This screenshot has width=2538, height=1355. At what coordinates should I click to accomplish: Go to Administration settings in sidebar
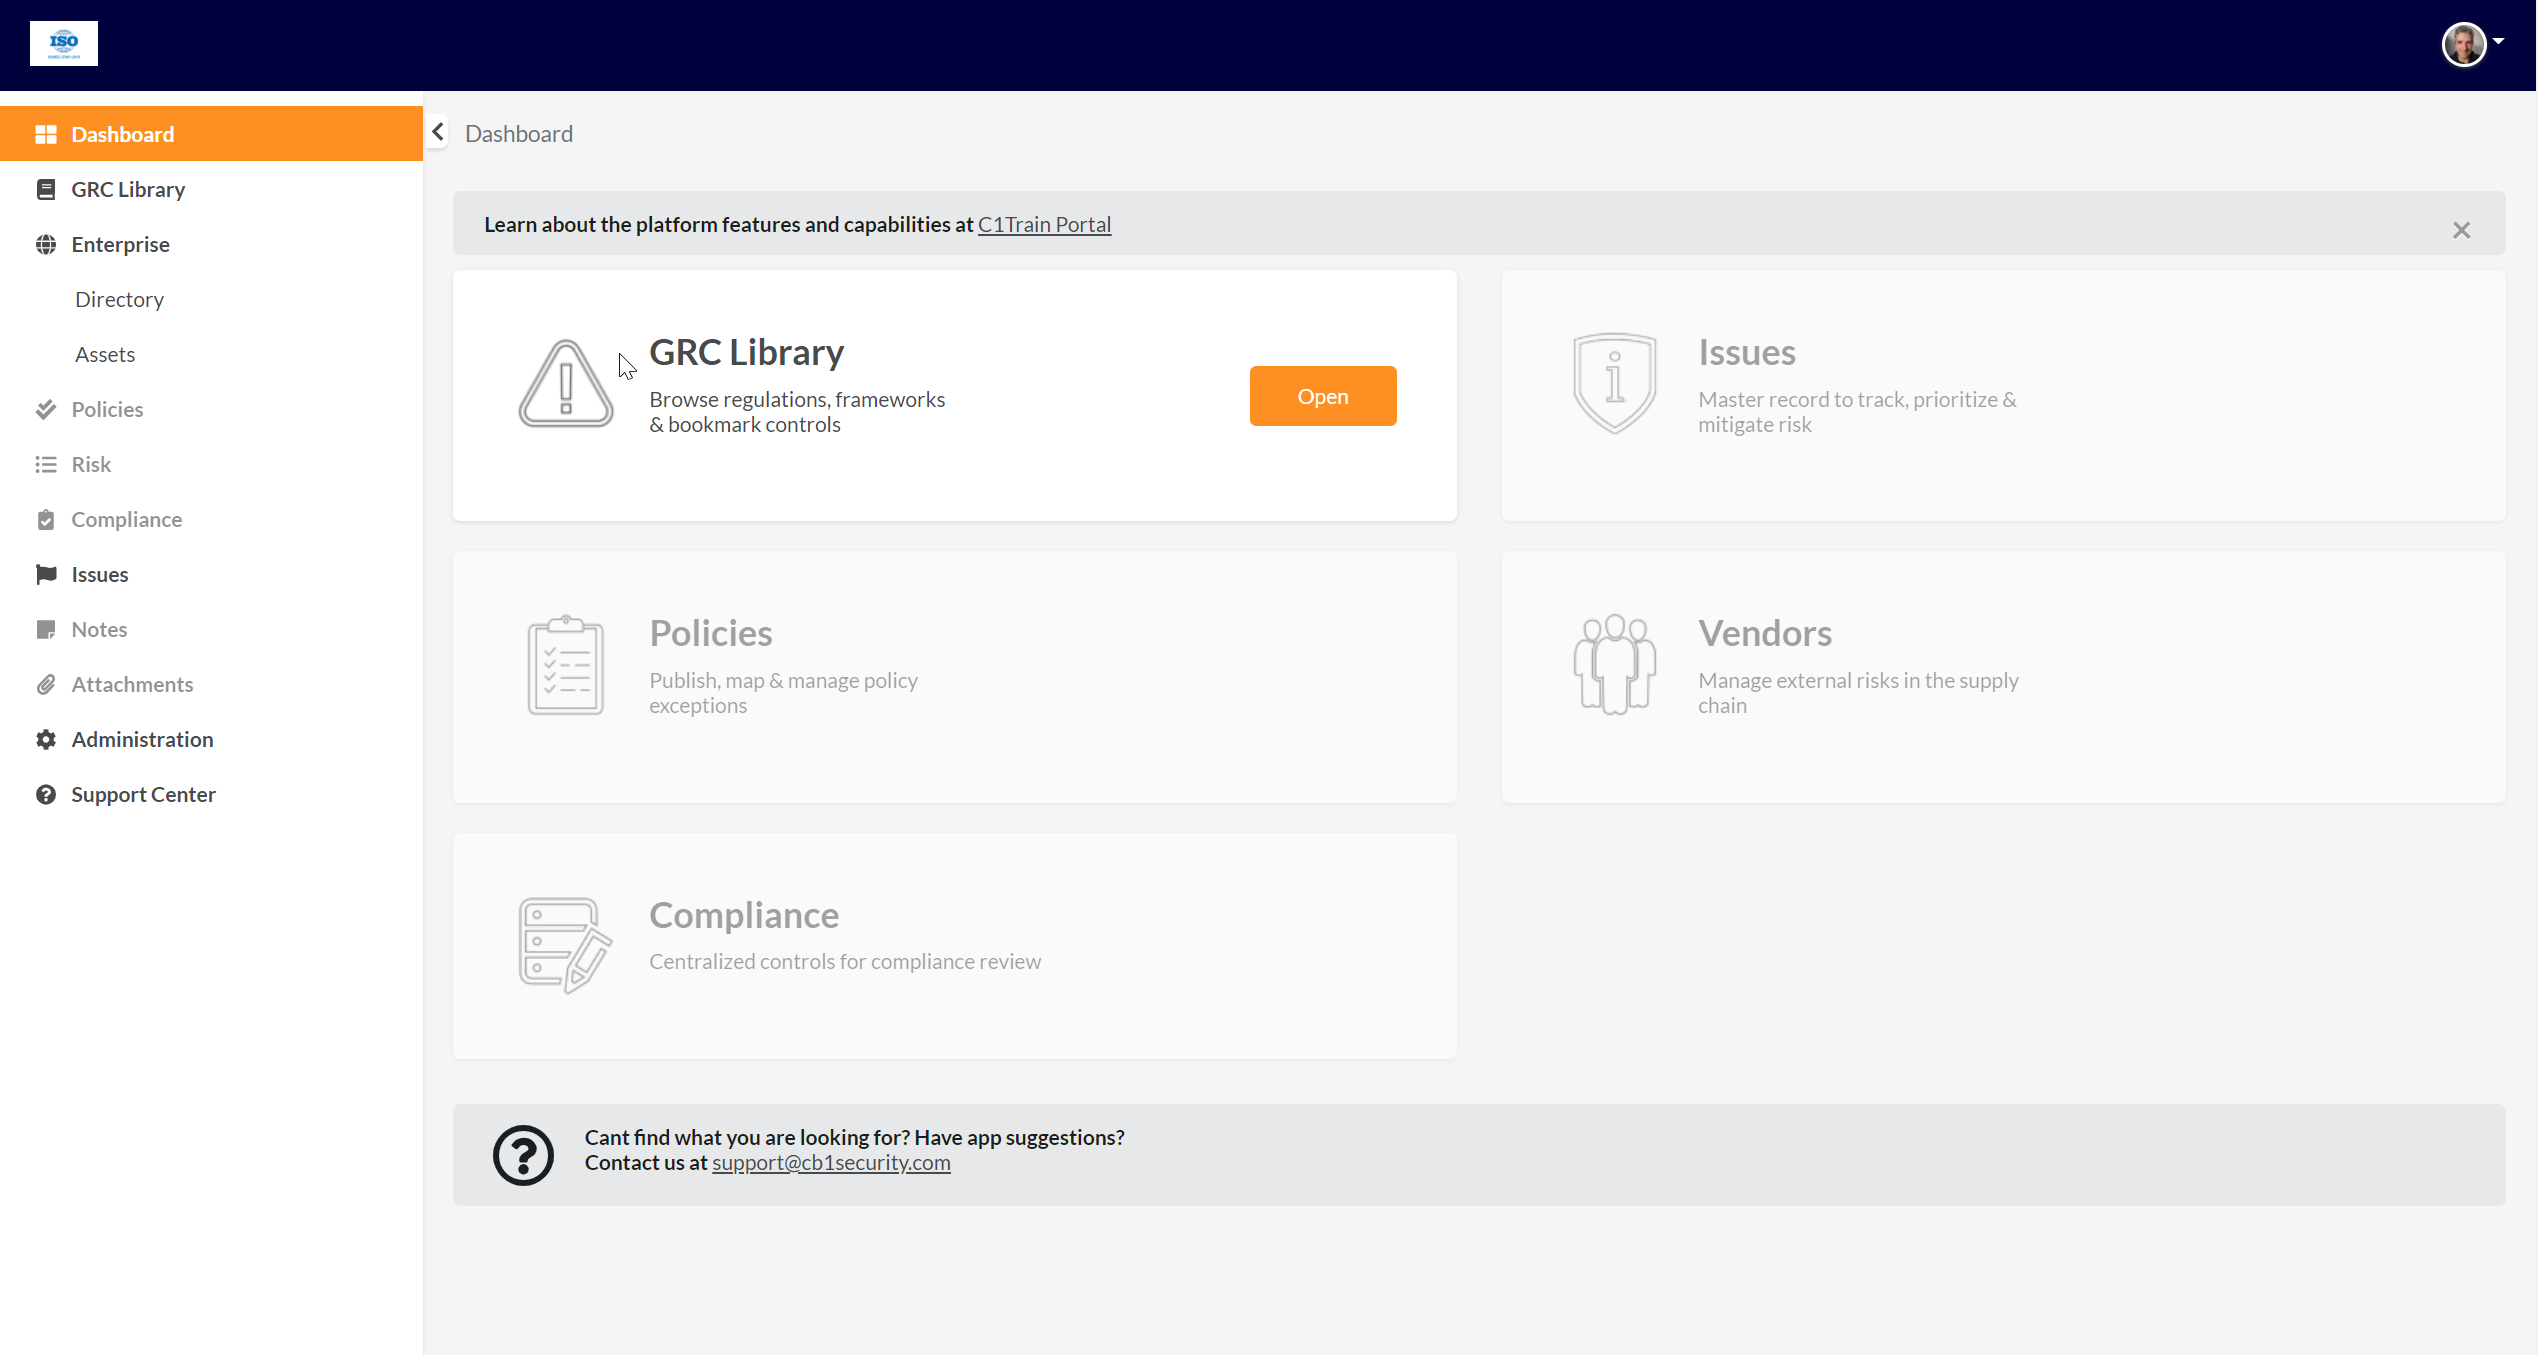(x=142, y=739)
